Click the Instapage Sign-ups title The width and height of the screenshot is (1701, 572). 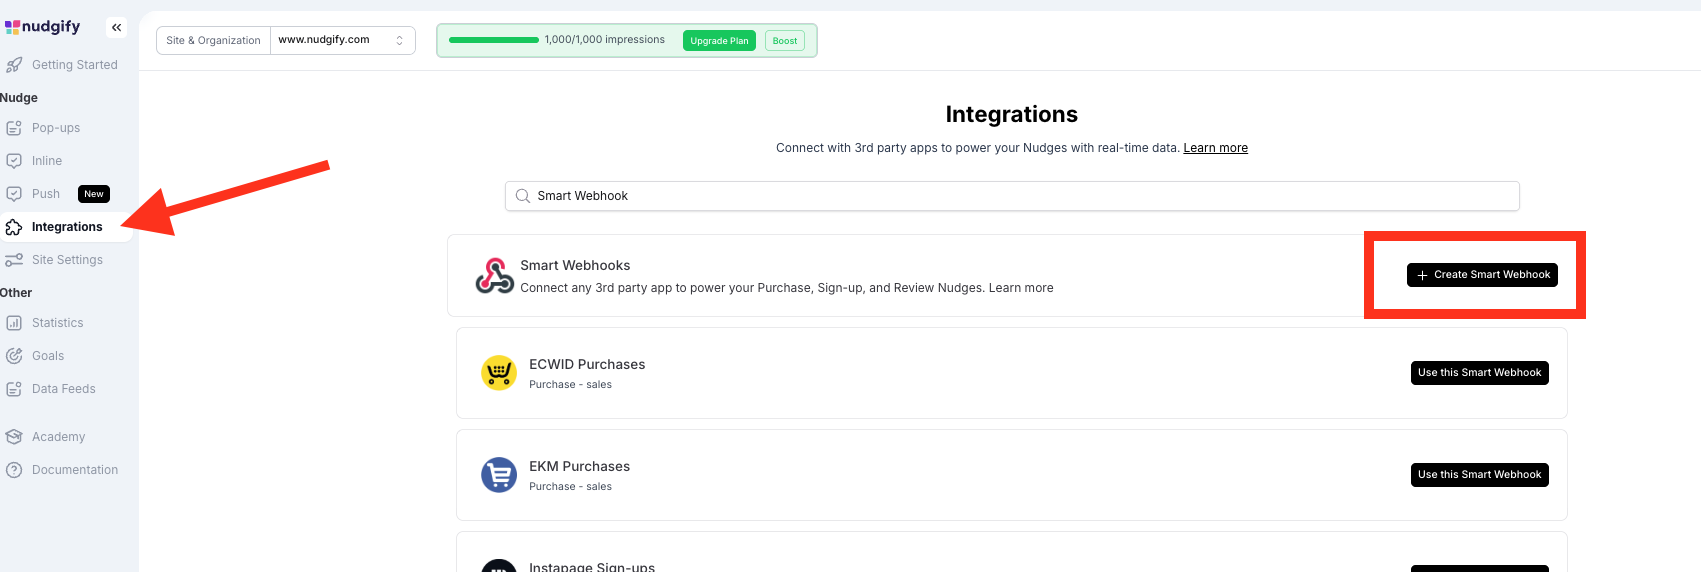point(592,566)
